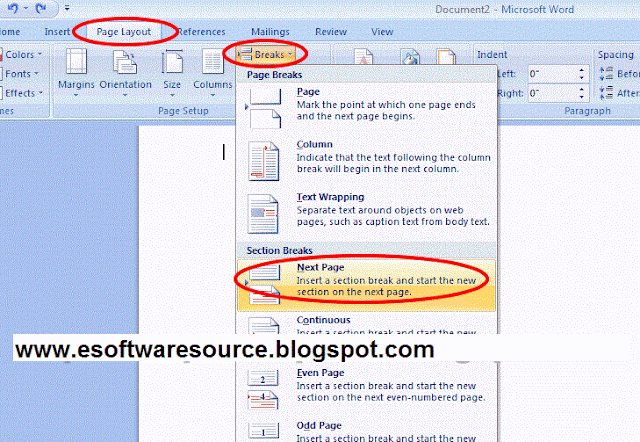Viewport: 640px width, 442px height.
Task: Switch to the Insert tab
Action: click(57, 32)
